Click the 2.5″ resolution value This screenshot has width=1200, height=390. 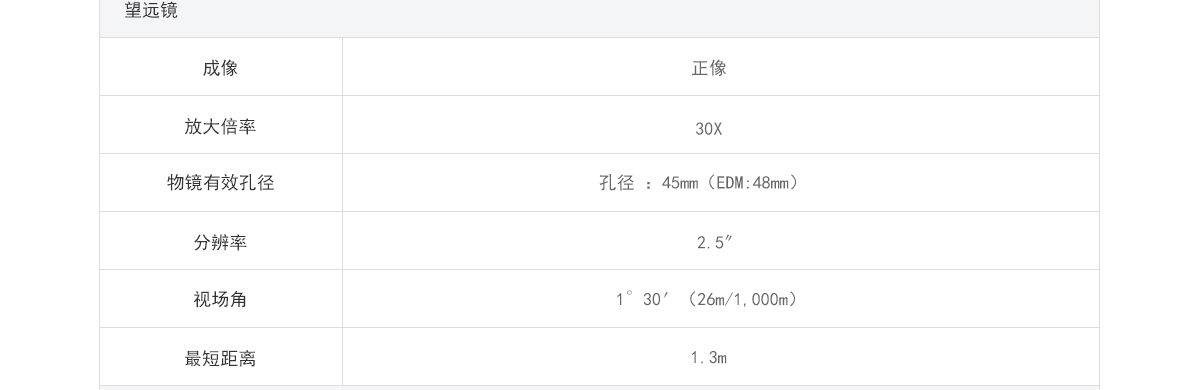click(x=714, y=242)
